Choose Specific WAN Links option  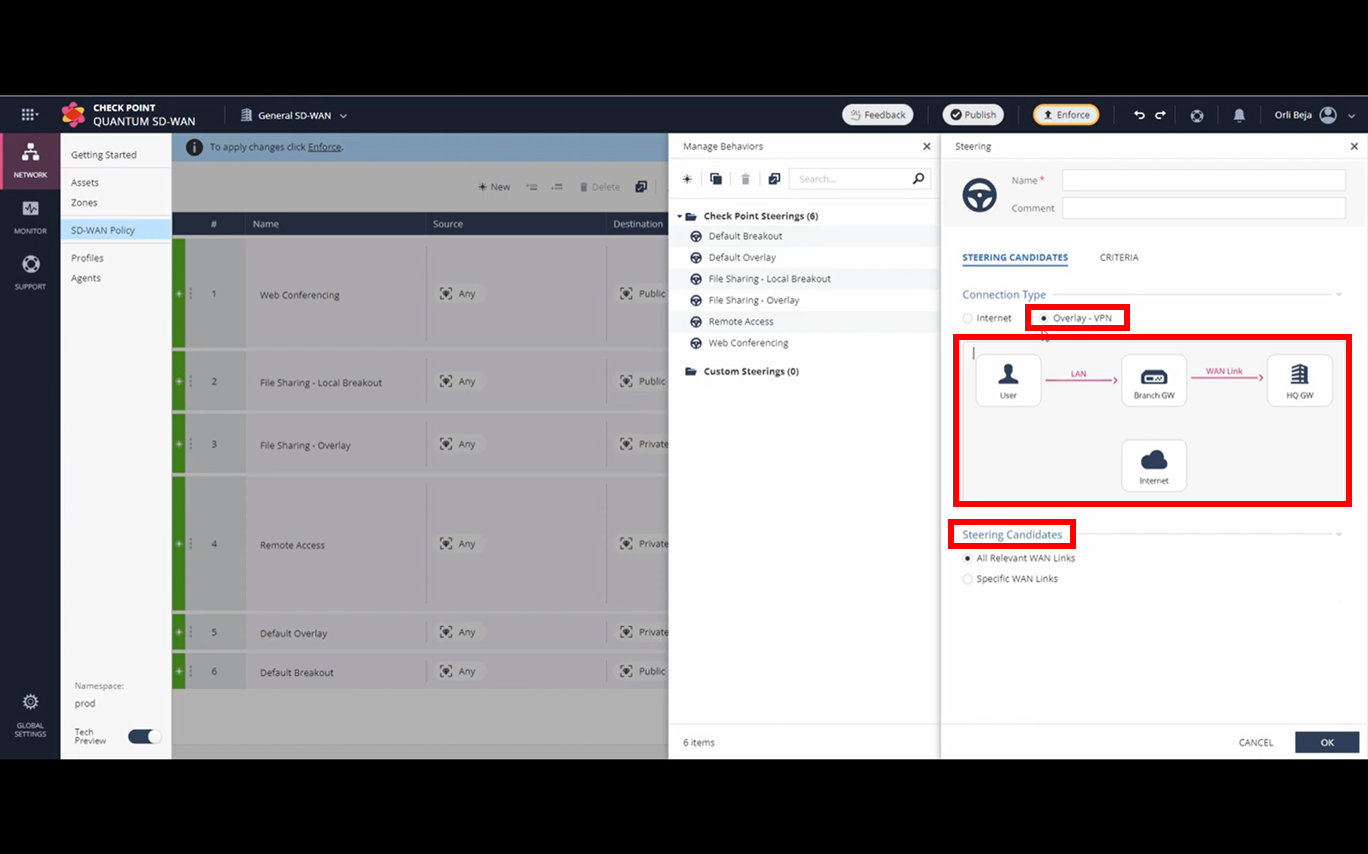point(967,579)
